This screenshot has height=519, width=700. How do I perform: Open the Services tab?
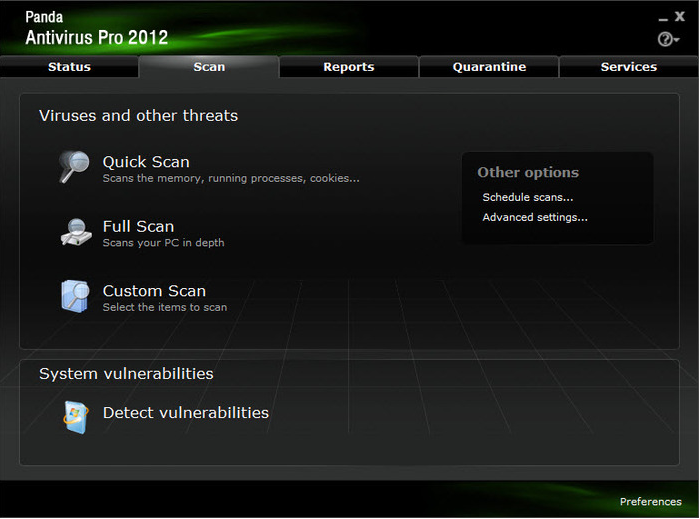[629, 67]
